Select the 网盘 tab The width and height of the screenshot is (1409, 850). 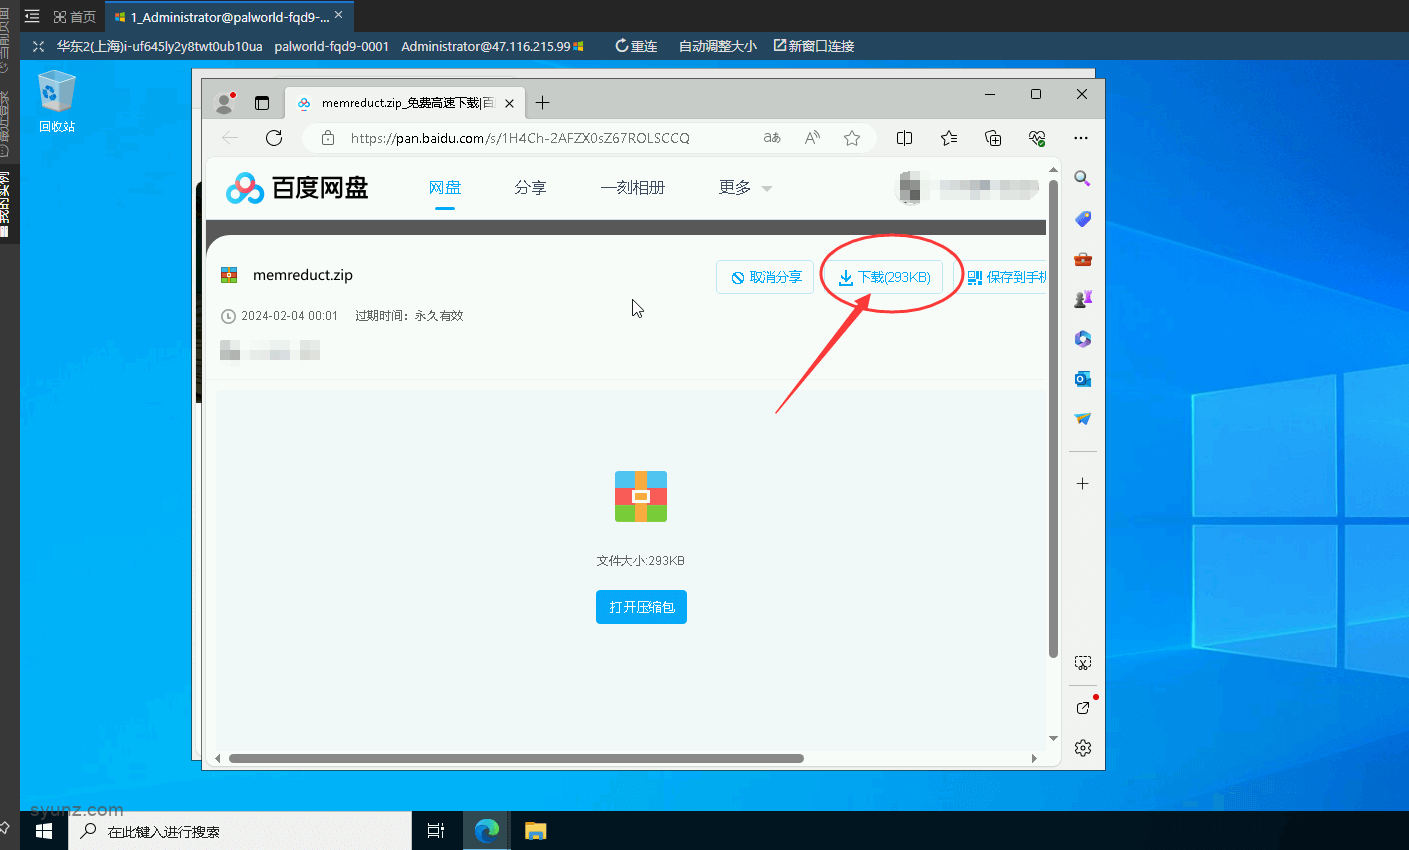pos(445,188)
